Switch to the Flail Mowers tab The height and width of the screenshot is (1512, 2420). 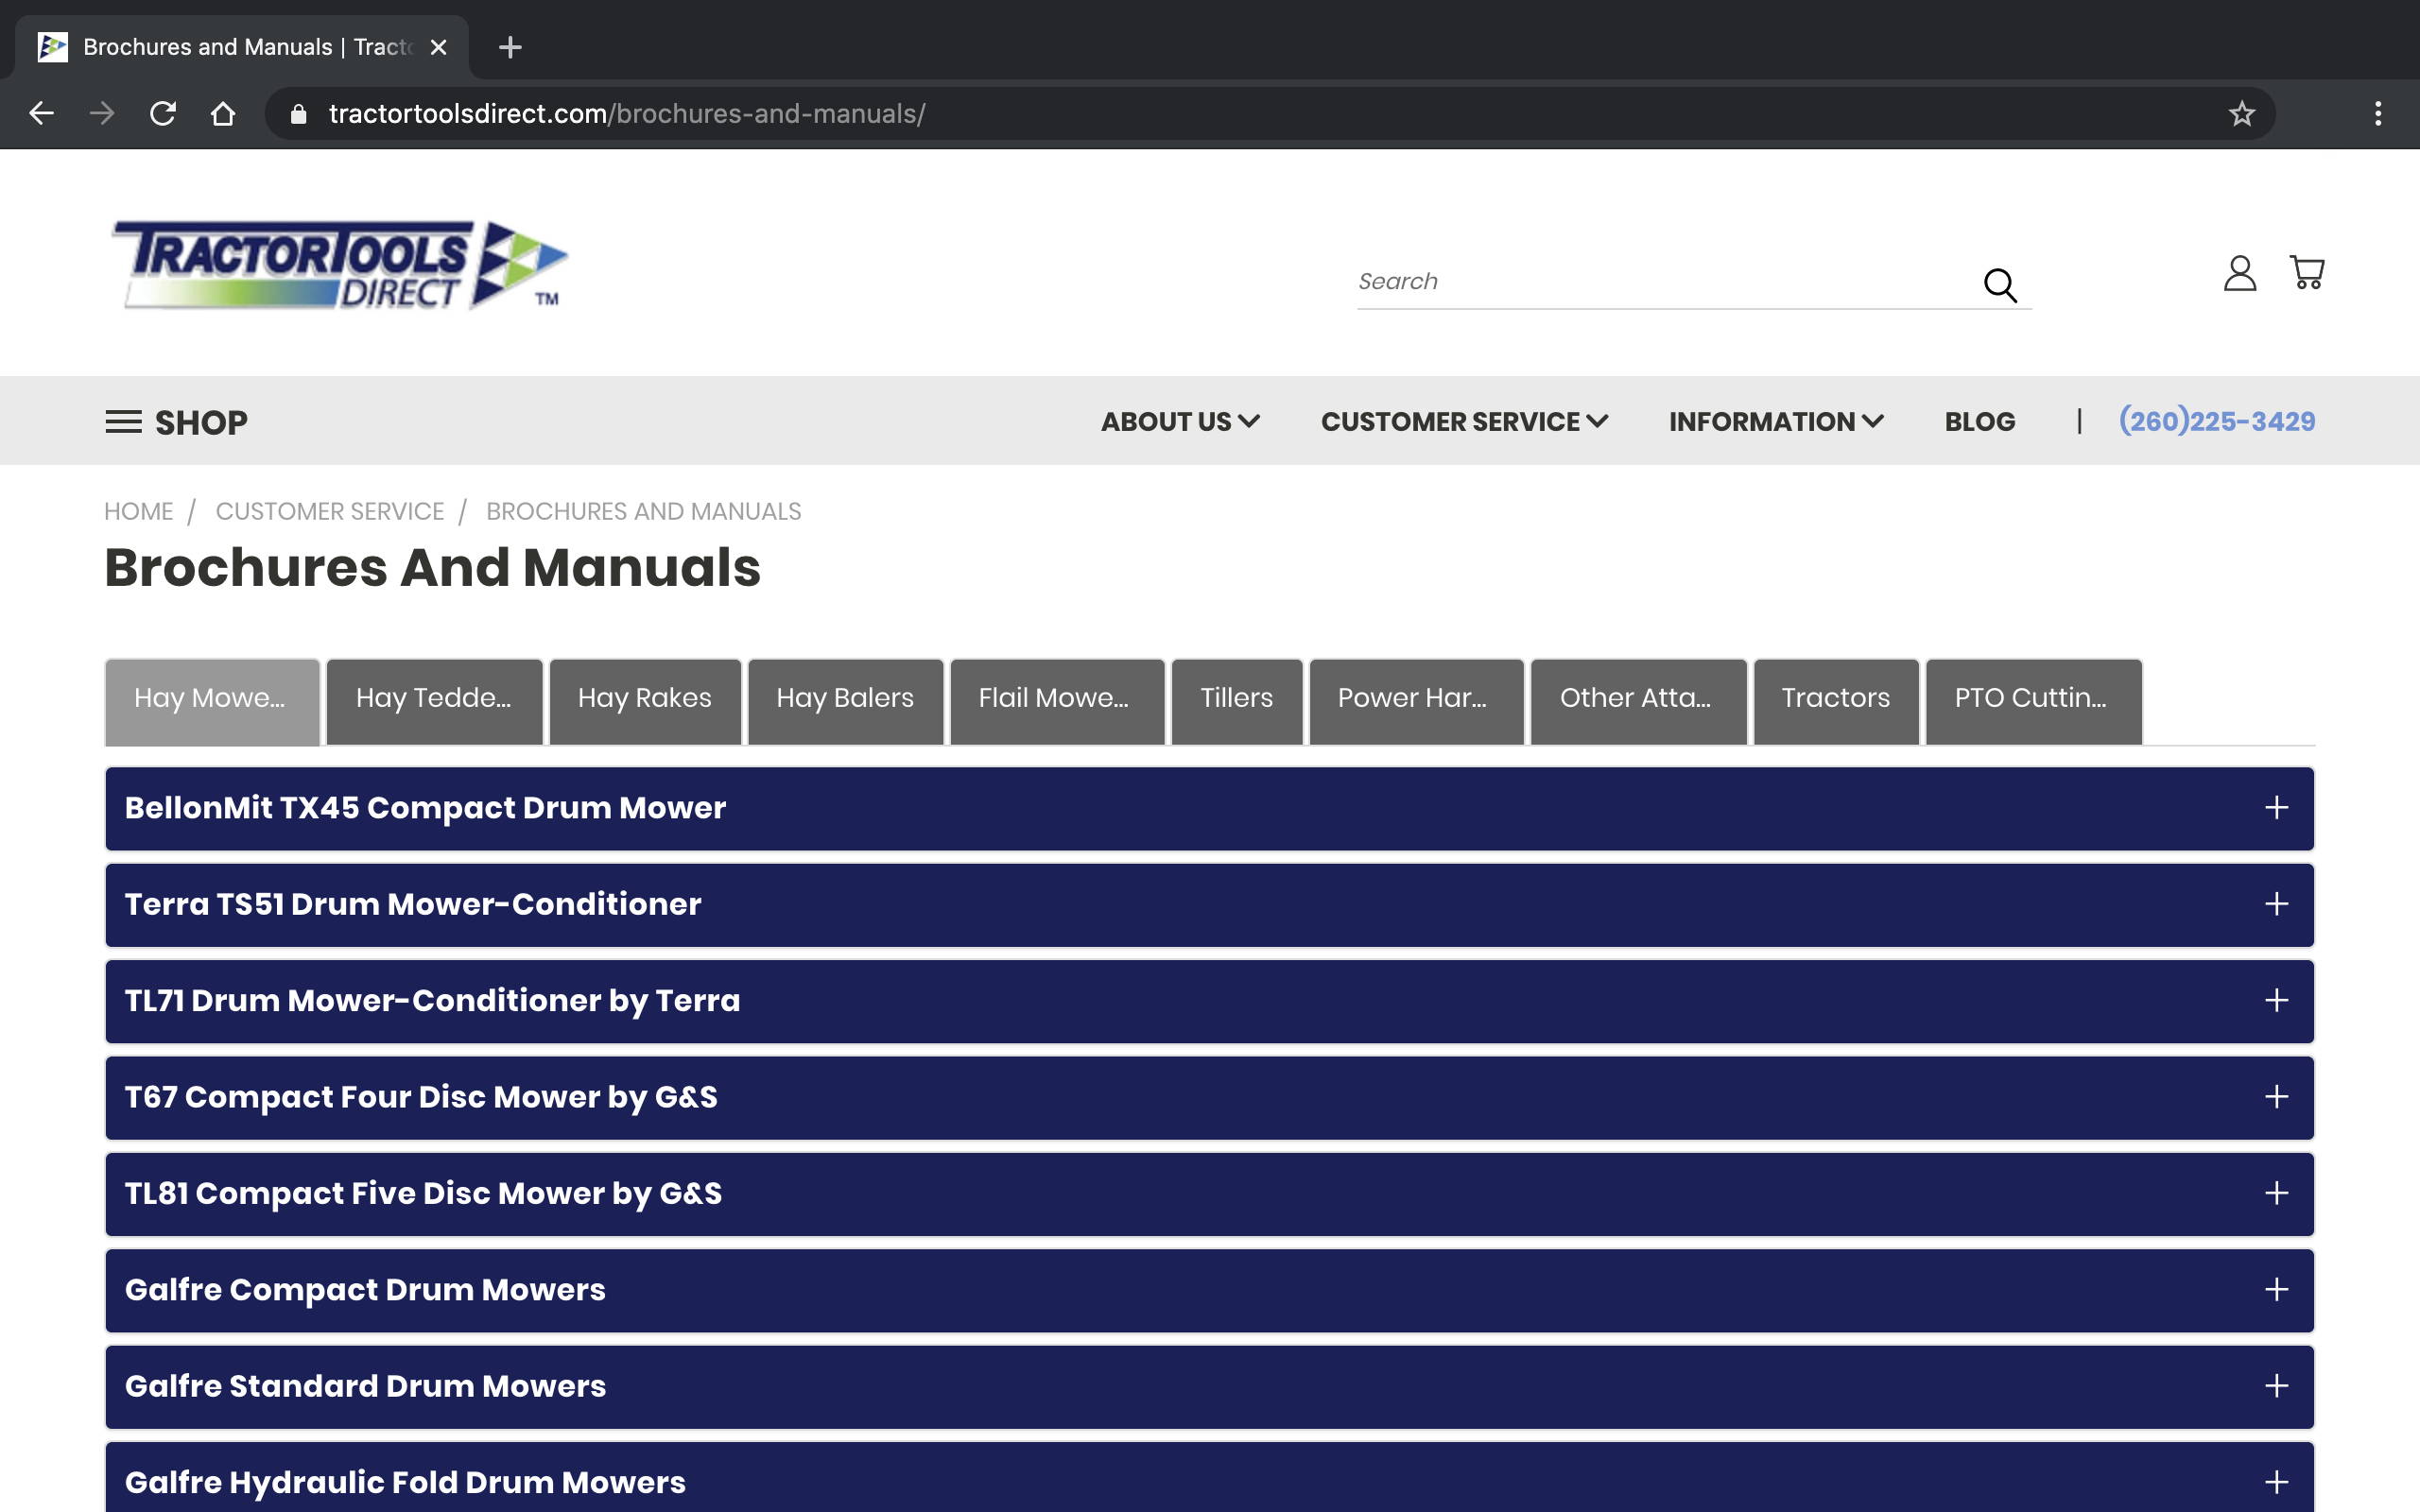[x=1057, y=701]
